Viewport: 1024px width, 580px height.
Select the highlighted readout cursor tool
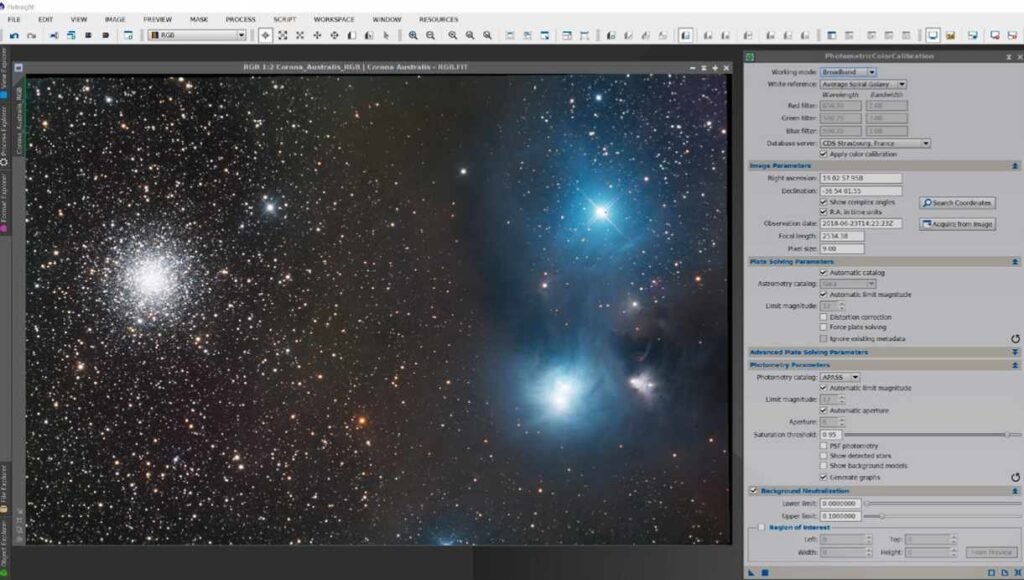pyautogui.click(x=265, y=35)
